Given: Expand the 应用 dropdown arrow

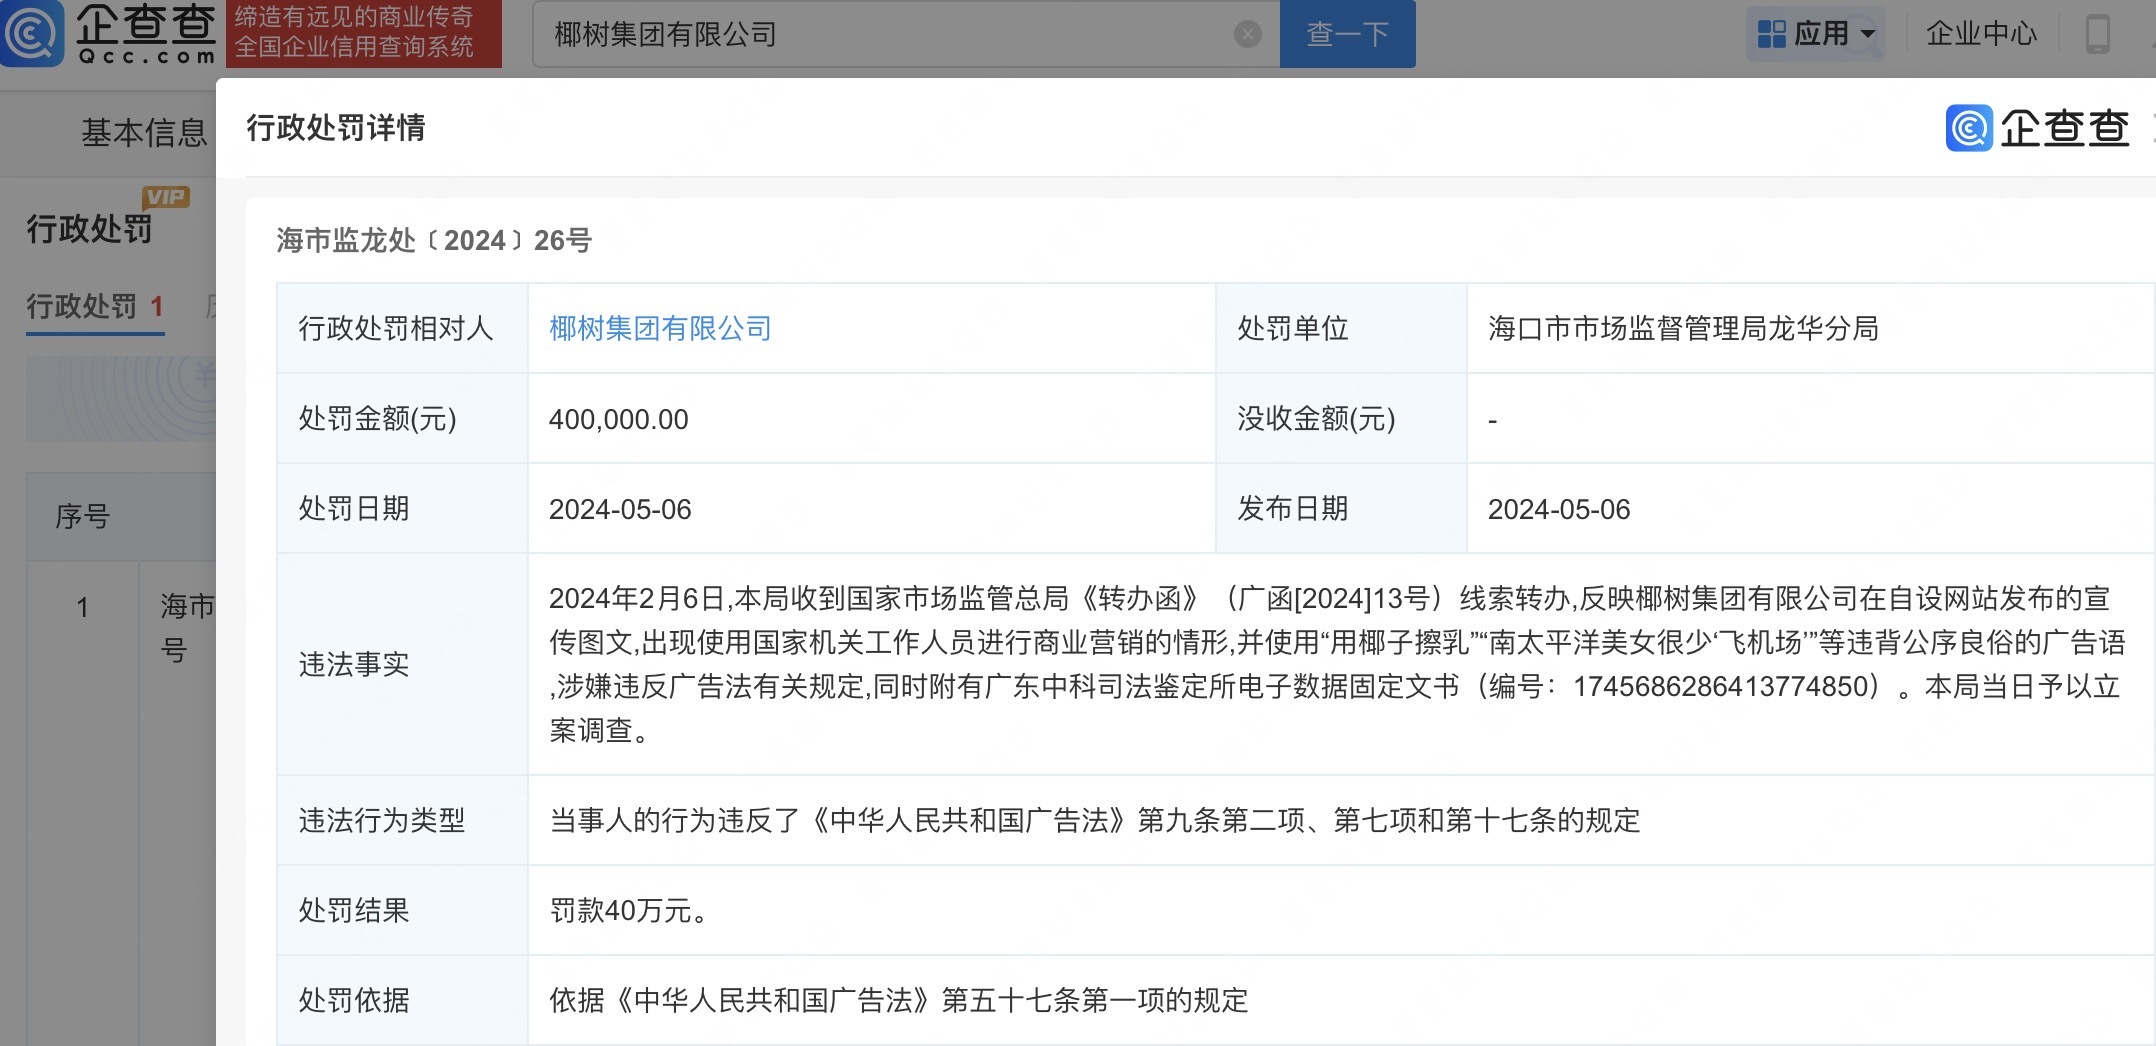Looking at the screenshot, I should pos(1867,34).
